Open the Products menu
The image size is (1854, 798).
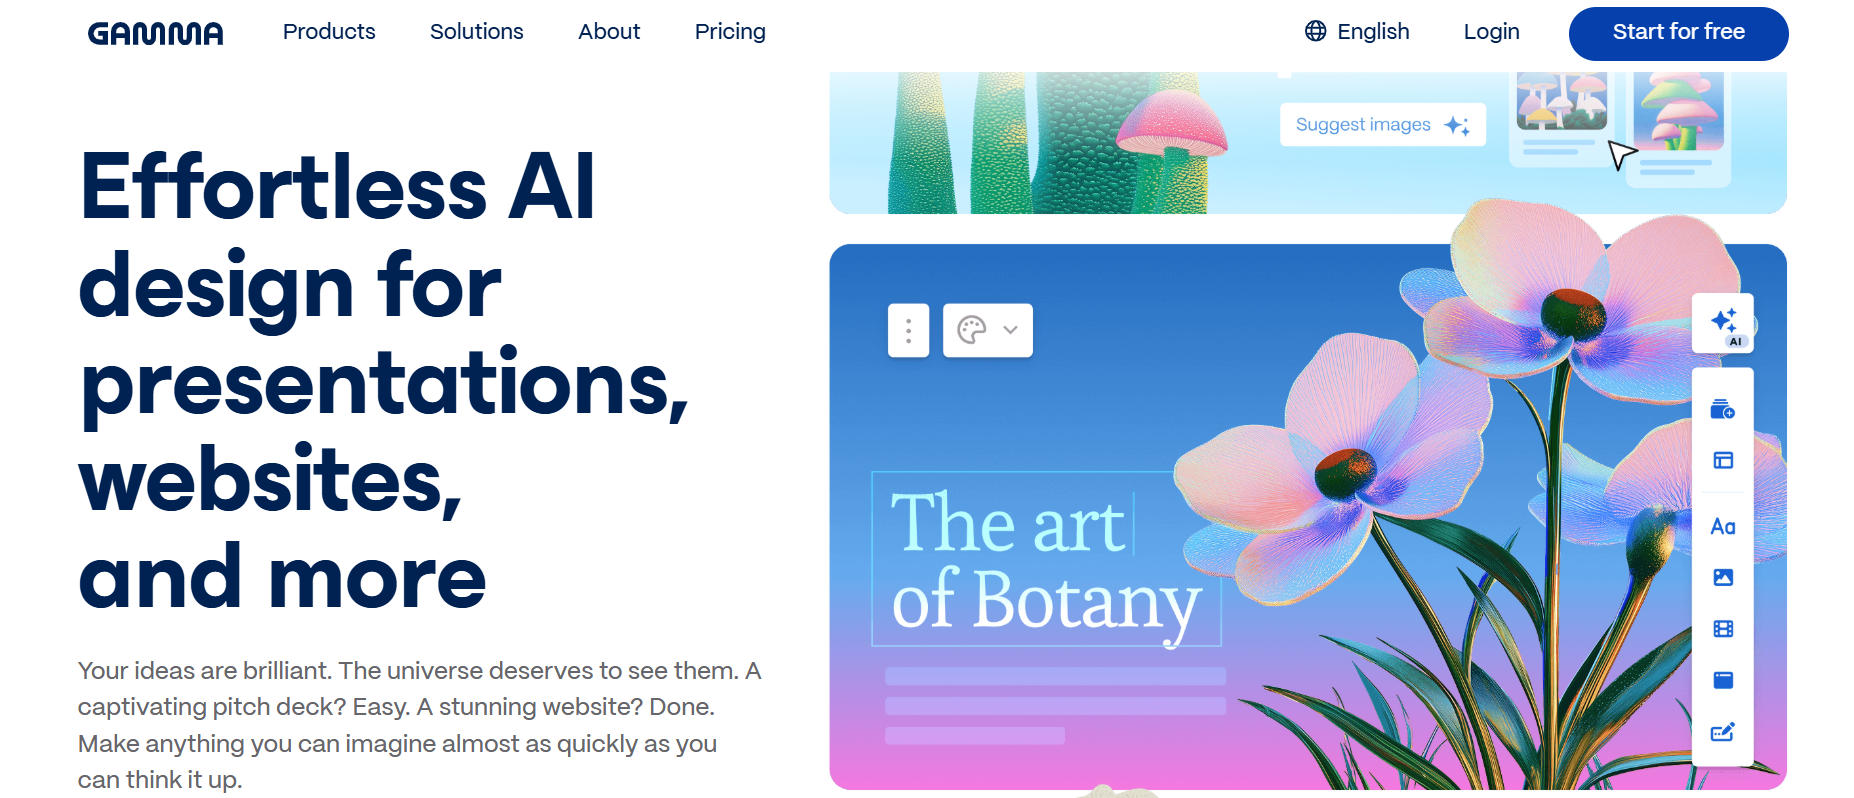[329, 32]
